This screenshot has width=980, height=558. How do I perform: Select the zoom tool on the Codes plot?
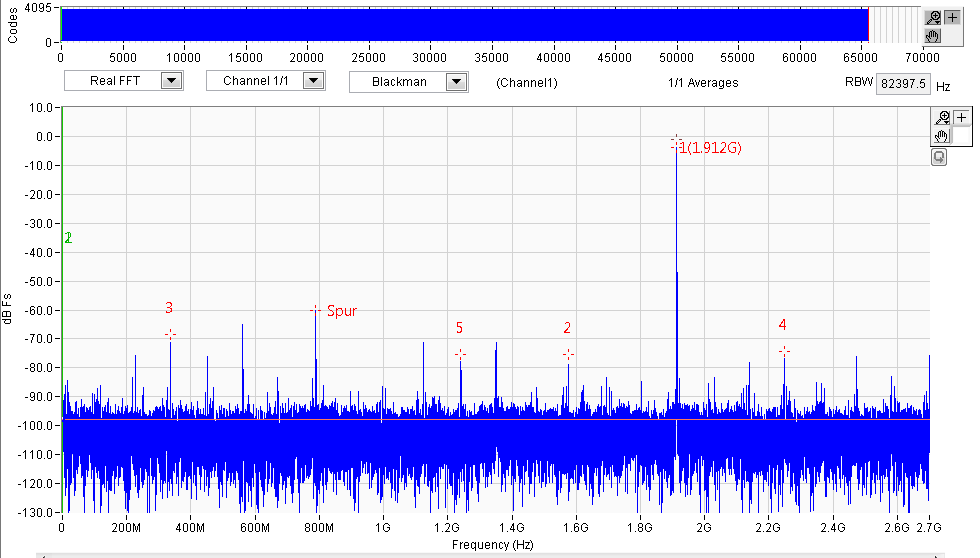click(933, 17)
